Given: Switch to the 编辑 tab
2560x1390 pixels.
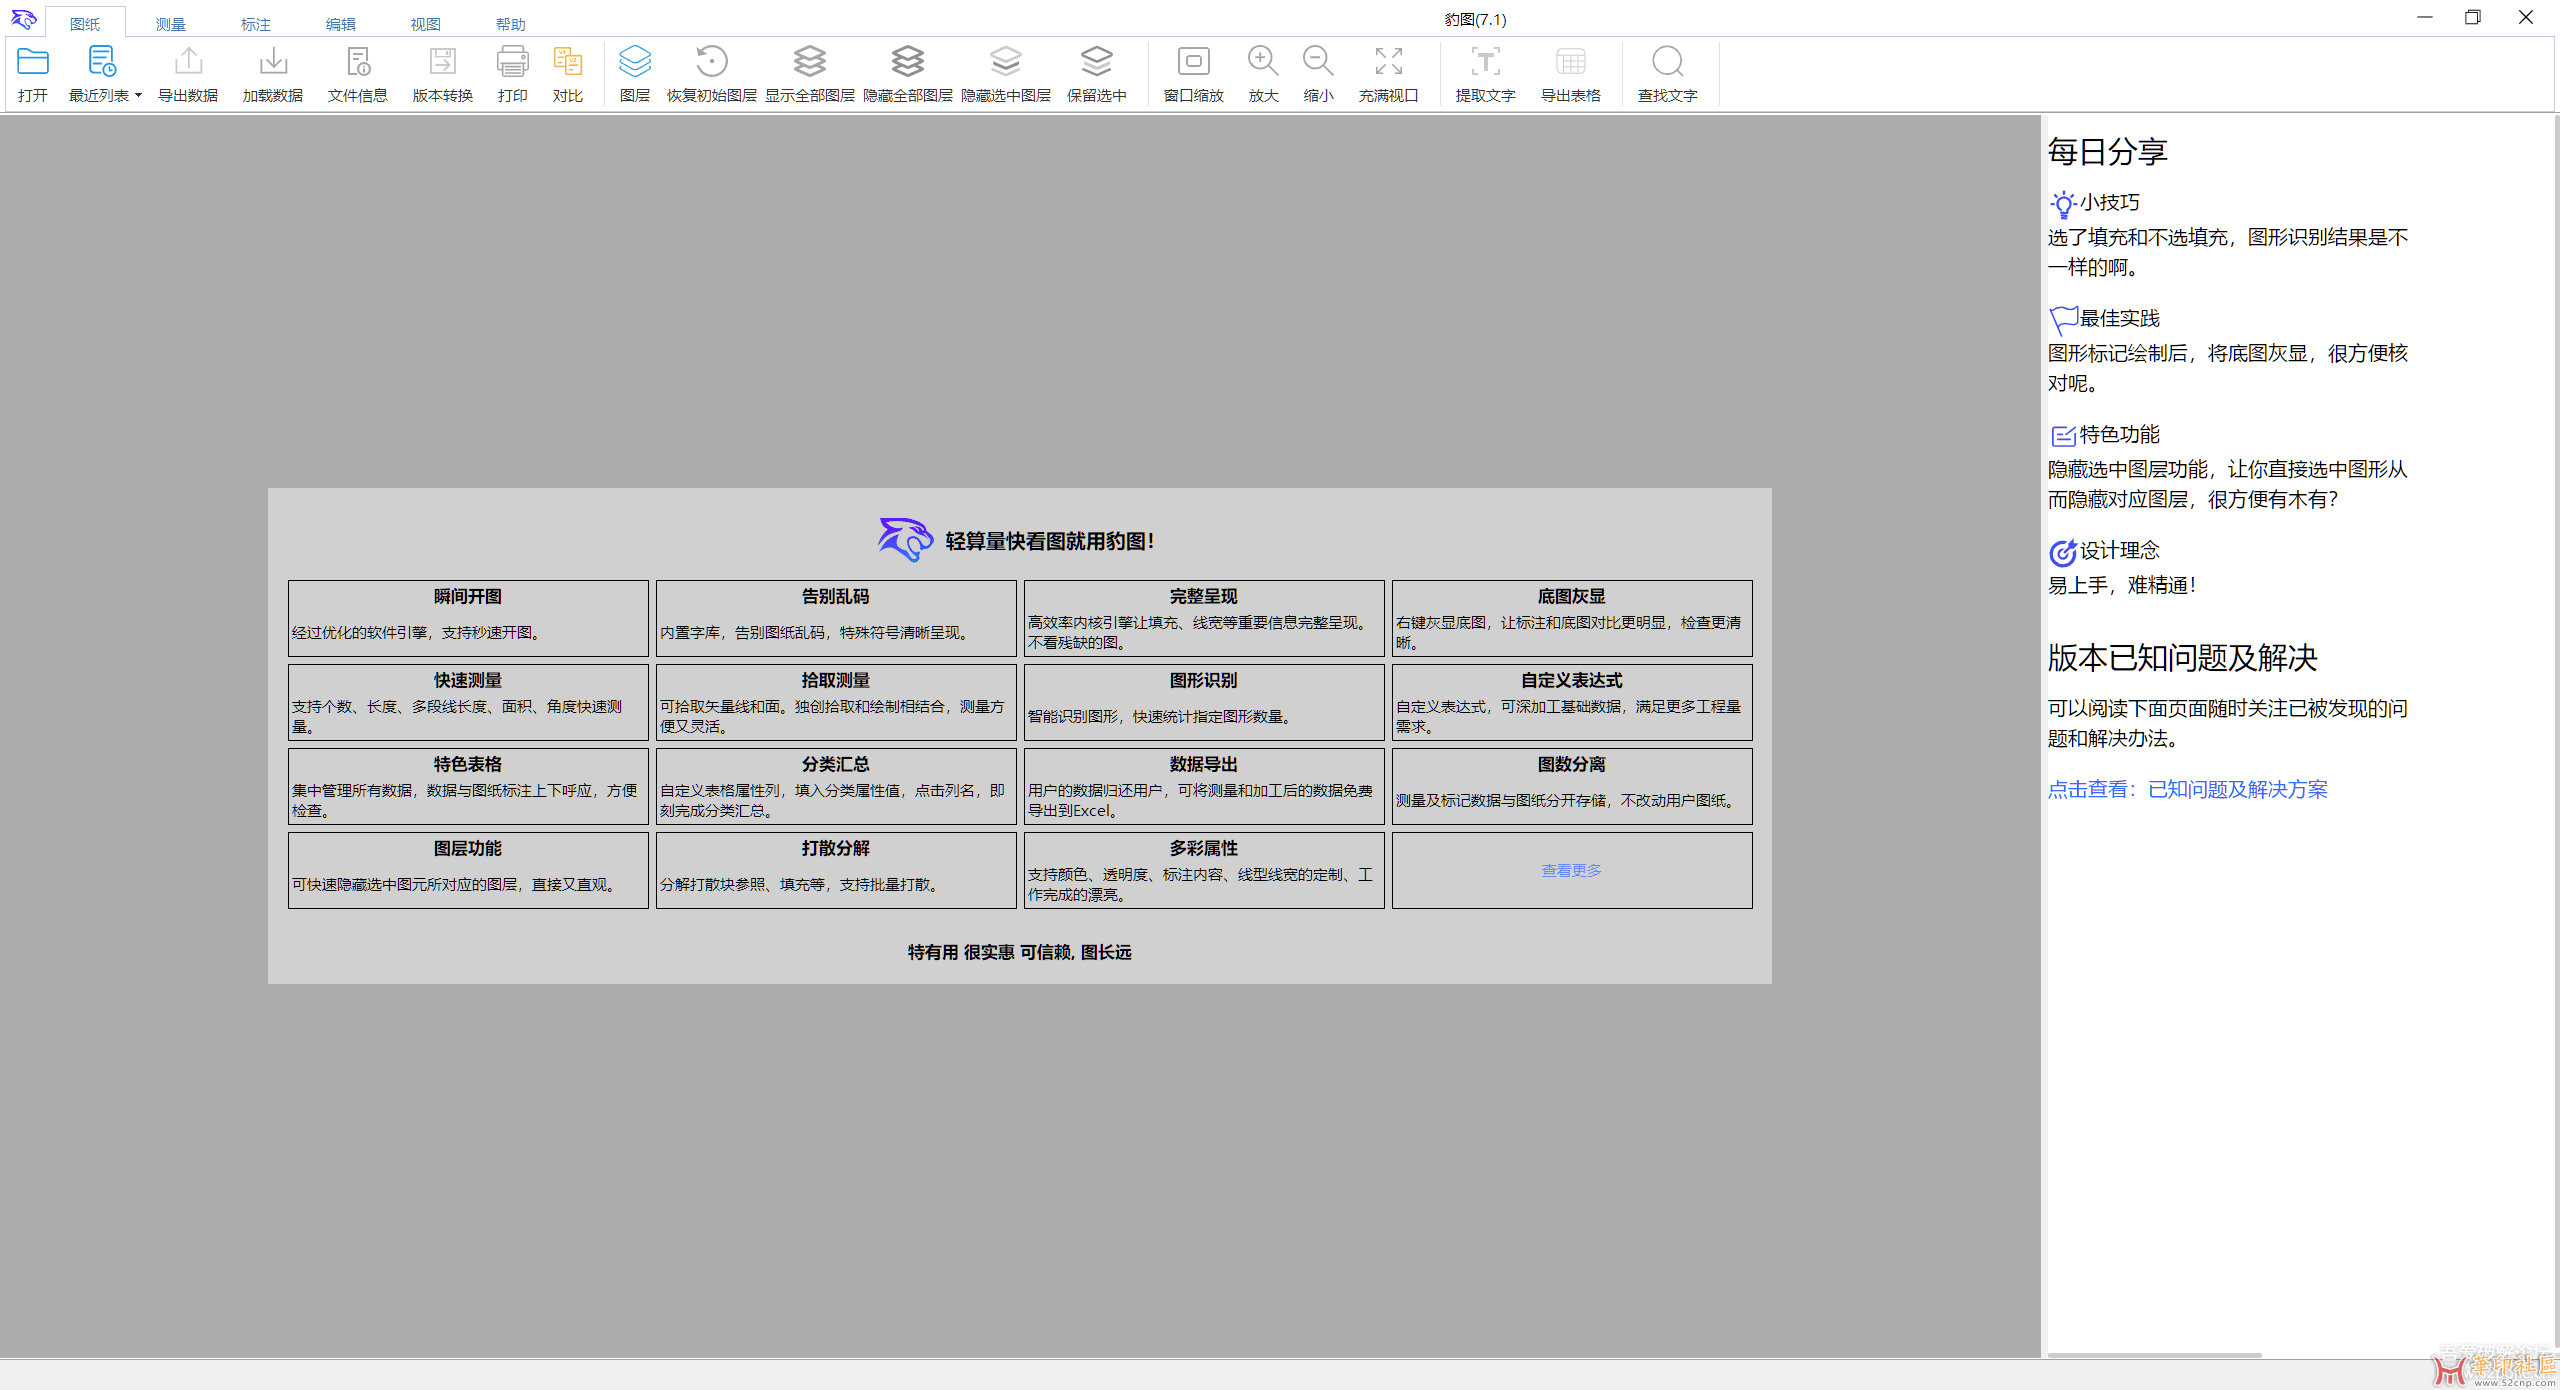Looking at the screenshot, I should point(340,24).
